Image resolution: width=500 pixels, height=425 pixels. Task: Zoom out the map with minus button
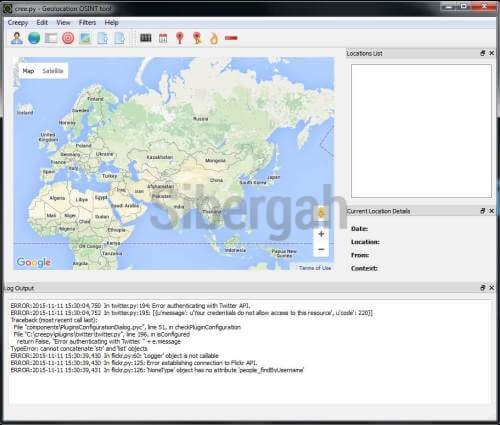[321, 249]
